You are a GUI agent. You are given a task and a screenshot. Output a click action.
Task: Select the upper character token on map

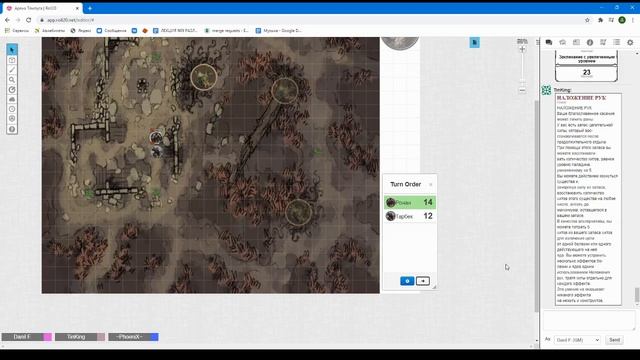(156, 138)
